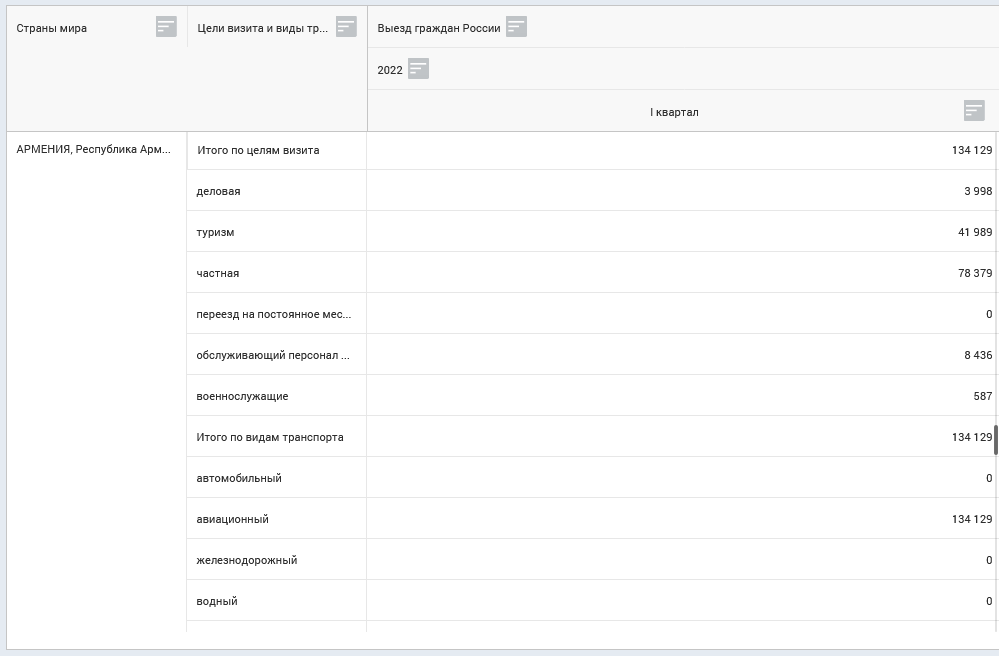Click the туризм row label

[215, 232]
